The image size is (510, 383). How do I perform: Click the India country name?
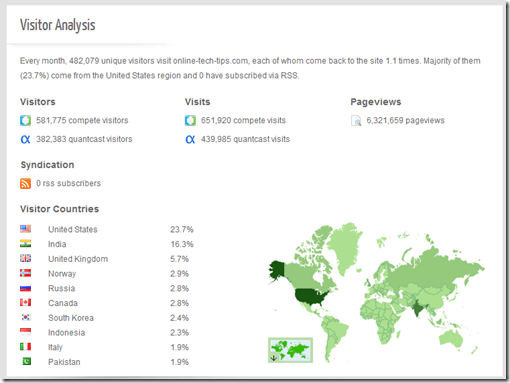[57, 244]
